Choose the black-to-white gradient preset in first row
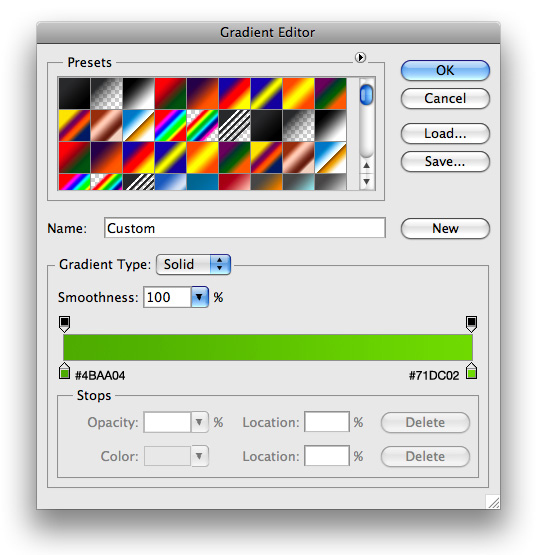Image resolution: width=536 pixels, height=555 pixels. [x=138, y=93]
